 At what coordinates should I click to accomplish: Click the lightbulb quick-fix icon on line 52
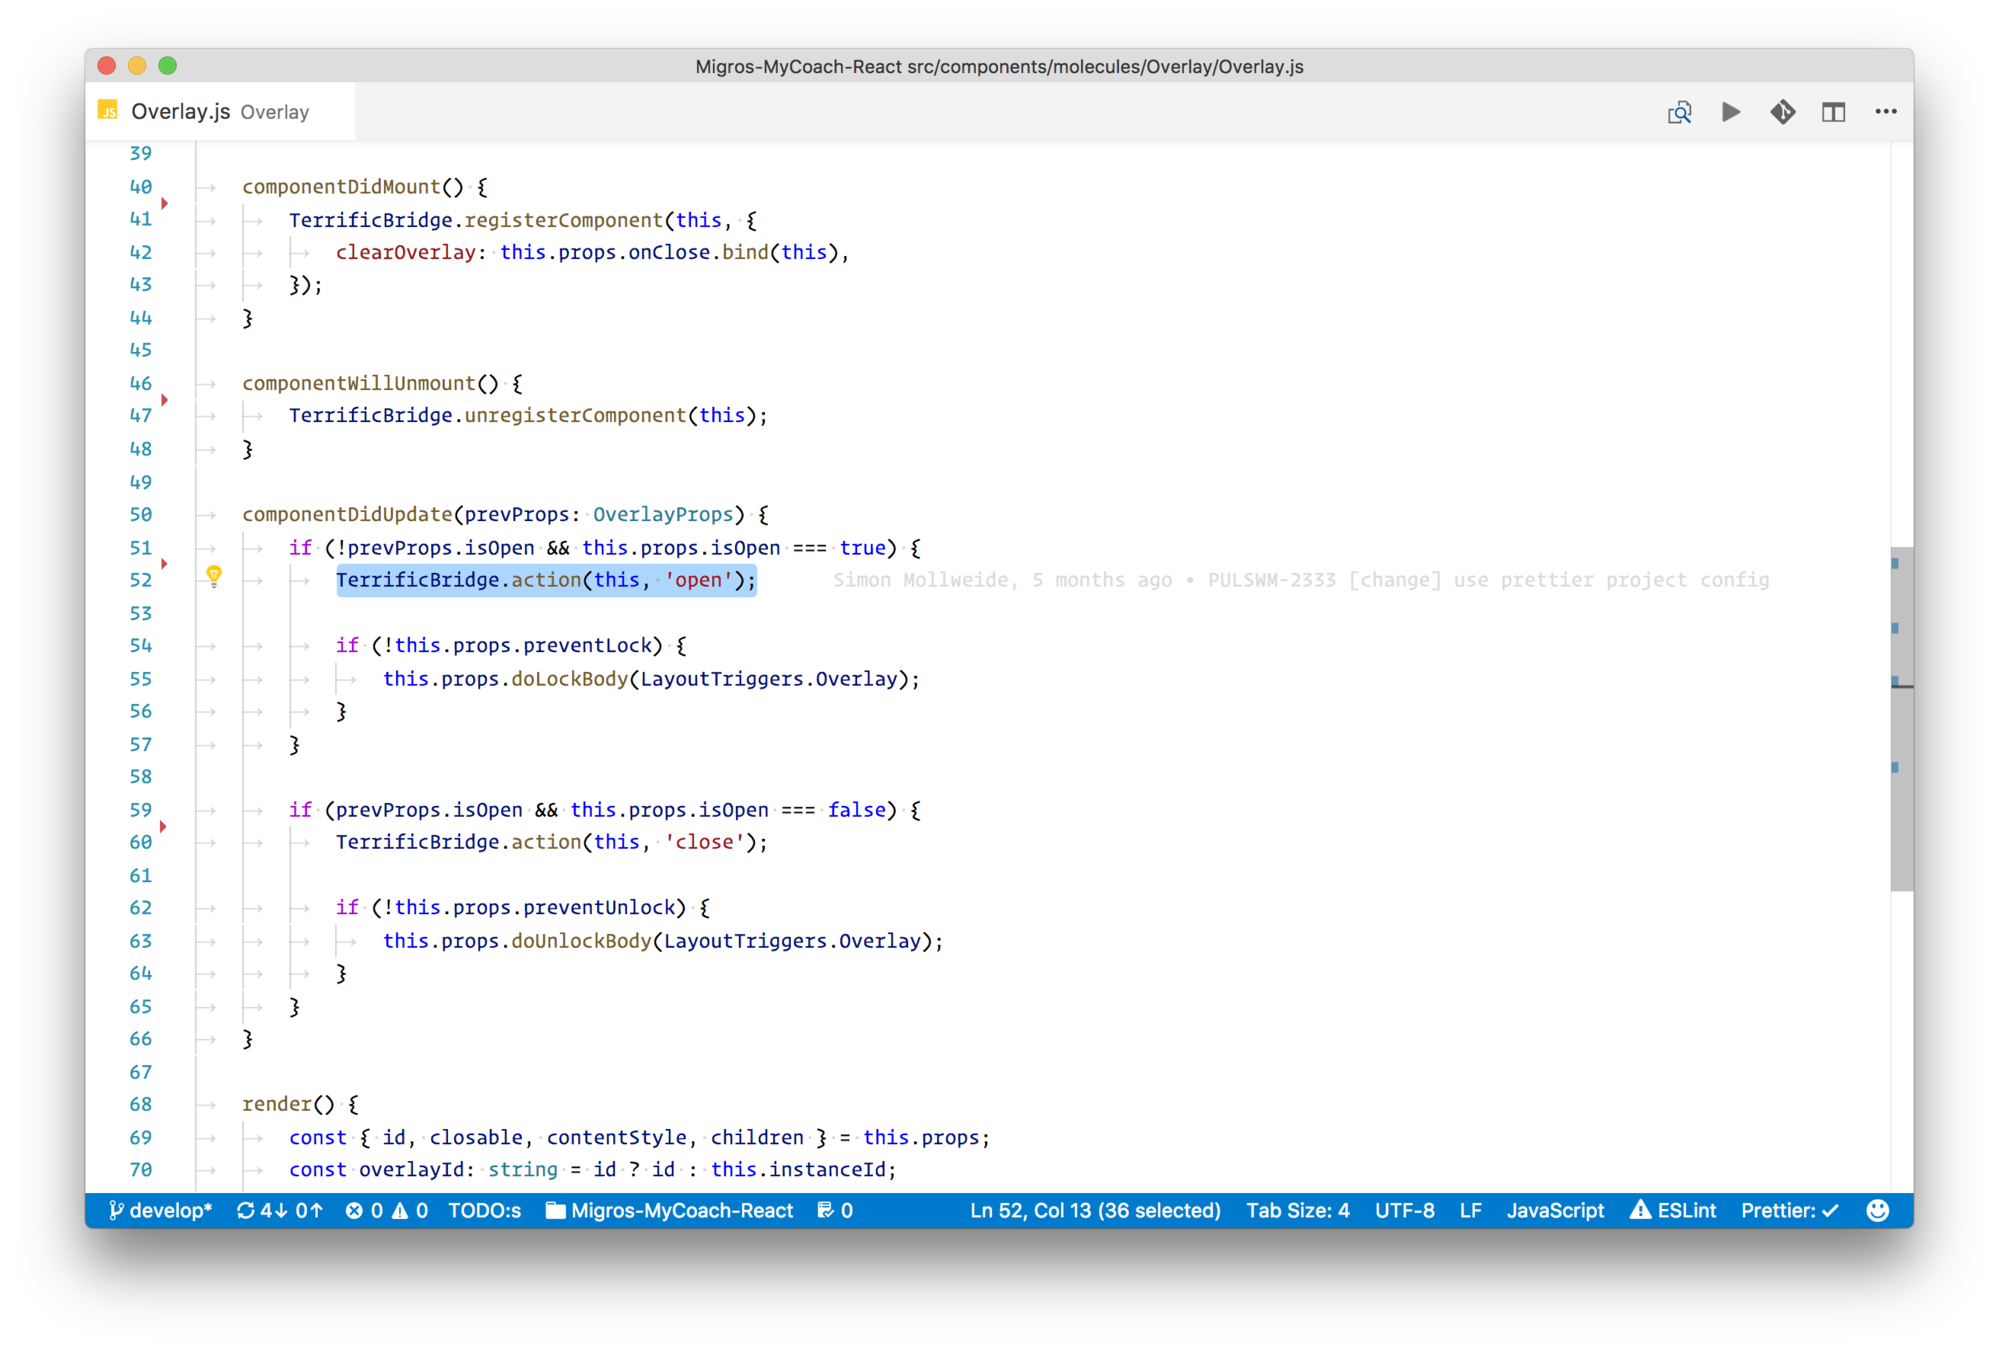click(214, 575)
